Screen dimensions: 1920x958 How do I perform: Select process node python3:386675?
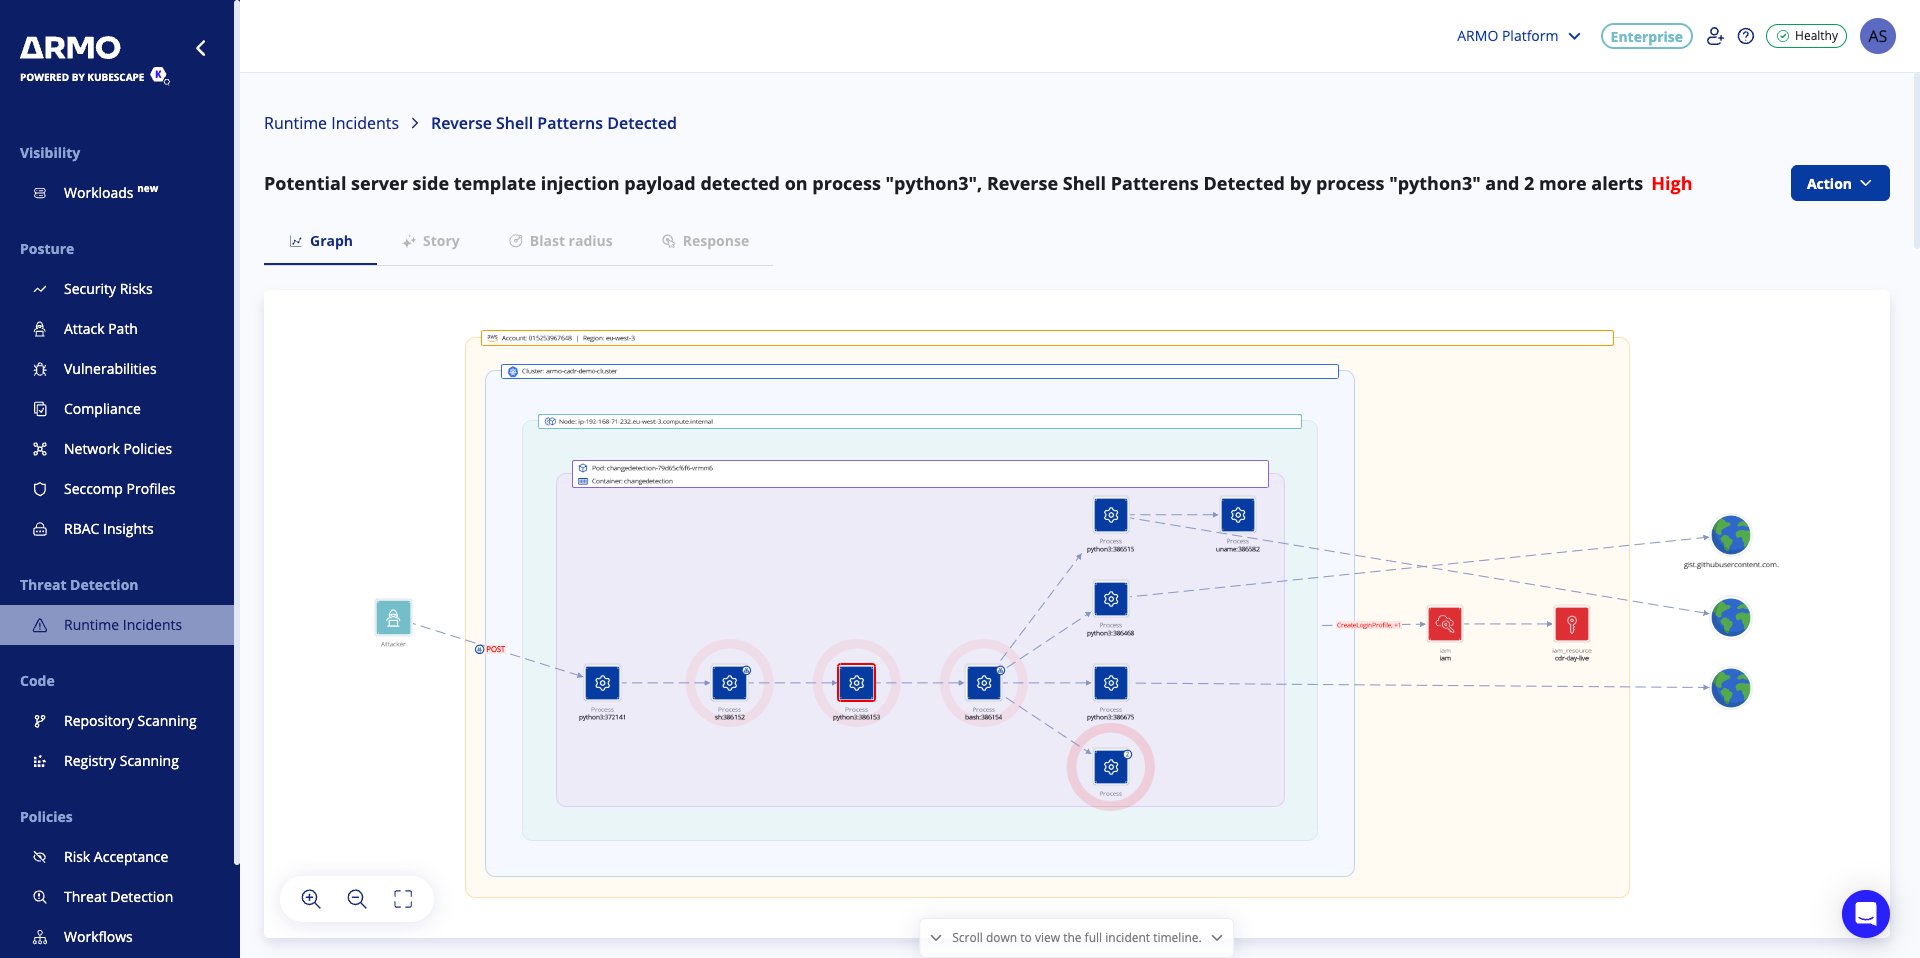(1111, 683)
